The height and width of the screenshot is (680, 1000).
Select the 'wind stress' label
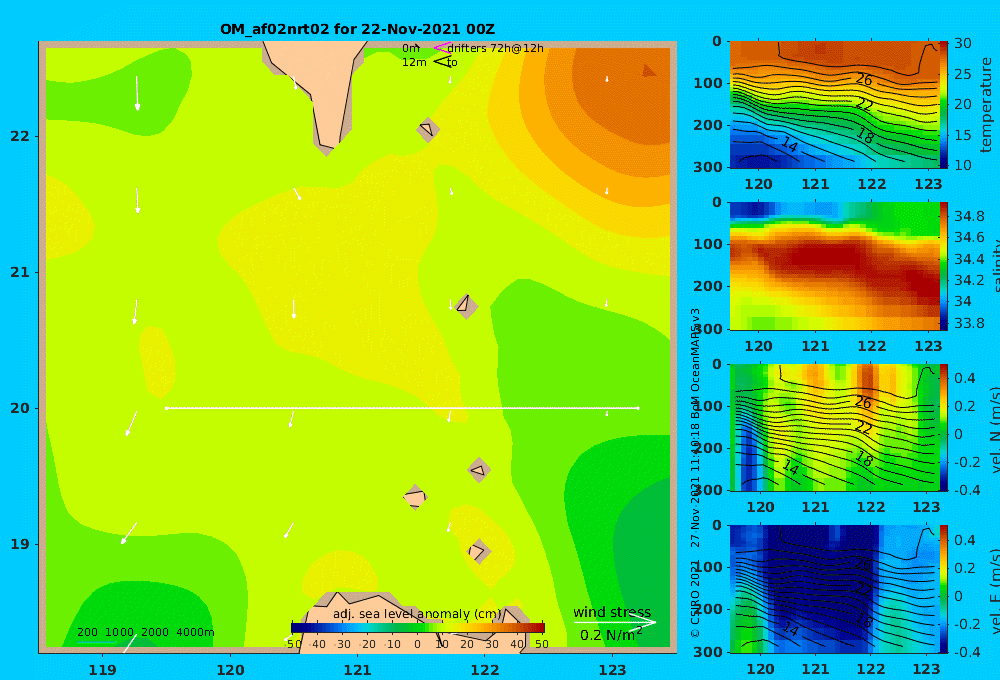612,612
